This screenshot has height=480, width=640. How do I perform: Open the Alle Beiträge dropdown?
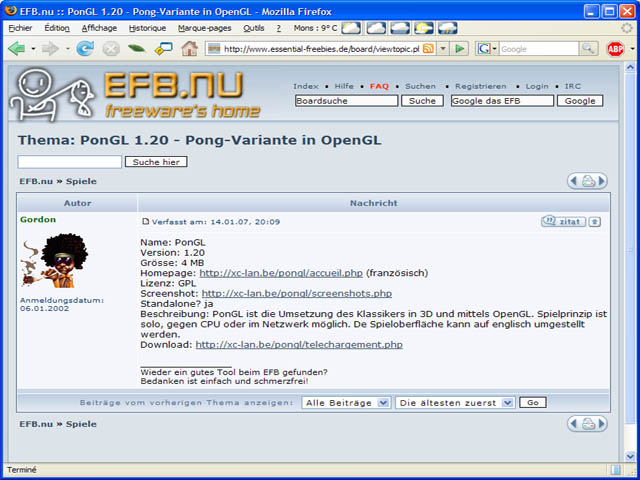tap(346, 403)
